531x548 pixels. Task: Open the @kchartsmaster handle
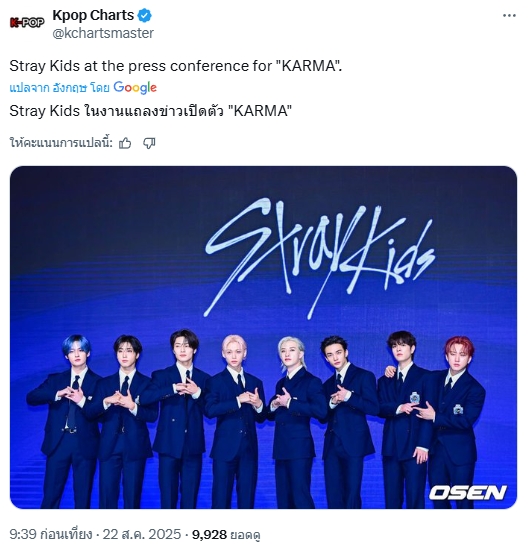tap(103, 33)
